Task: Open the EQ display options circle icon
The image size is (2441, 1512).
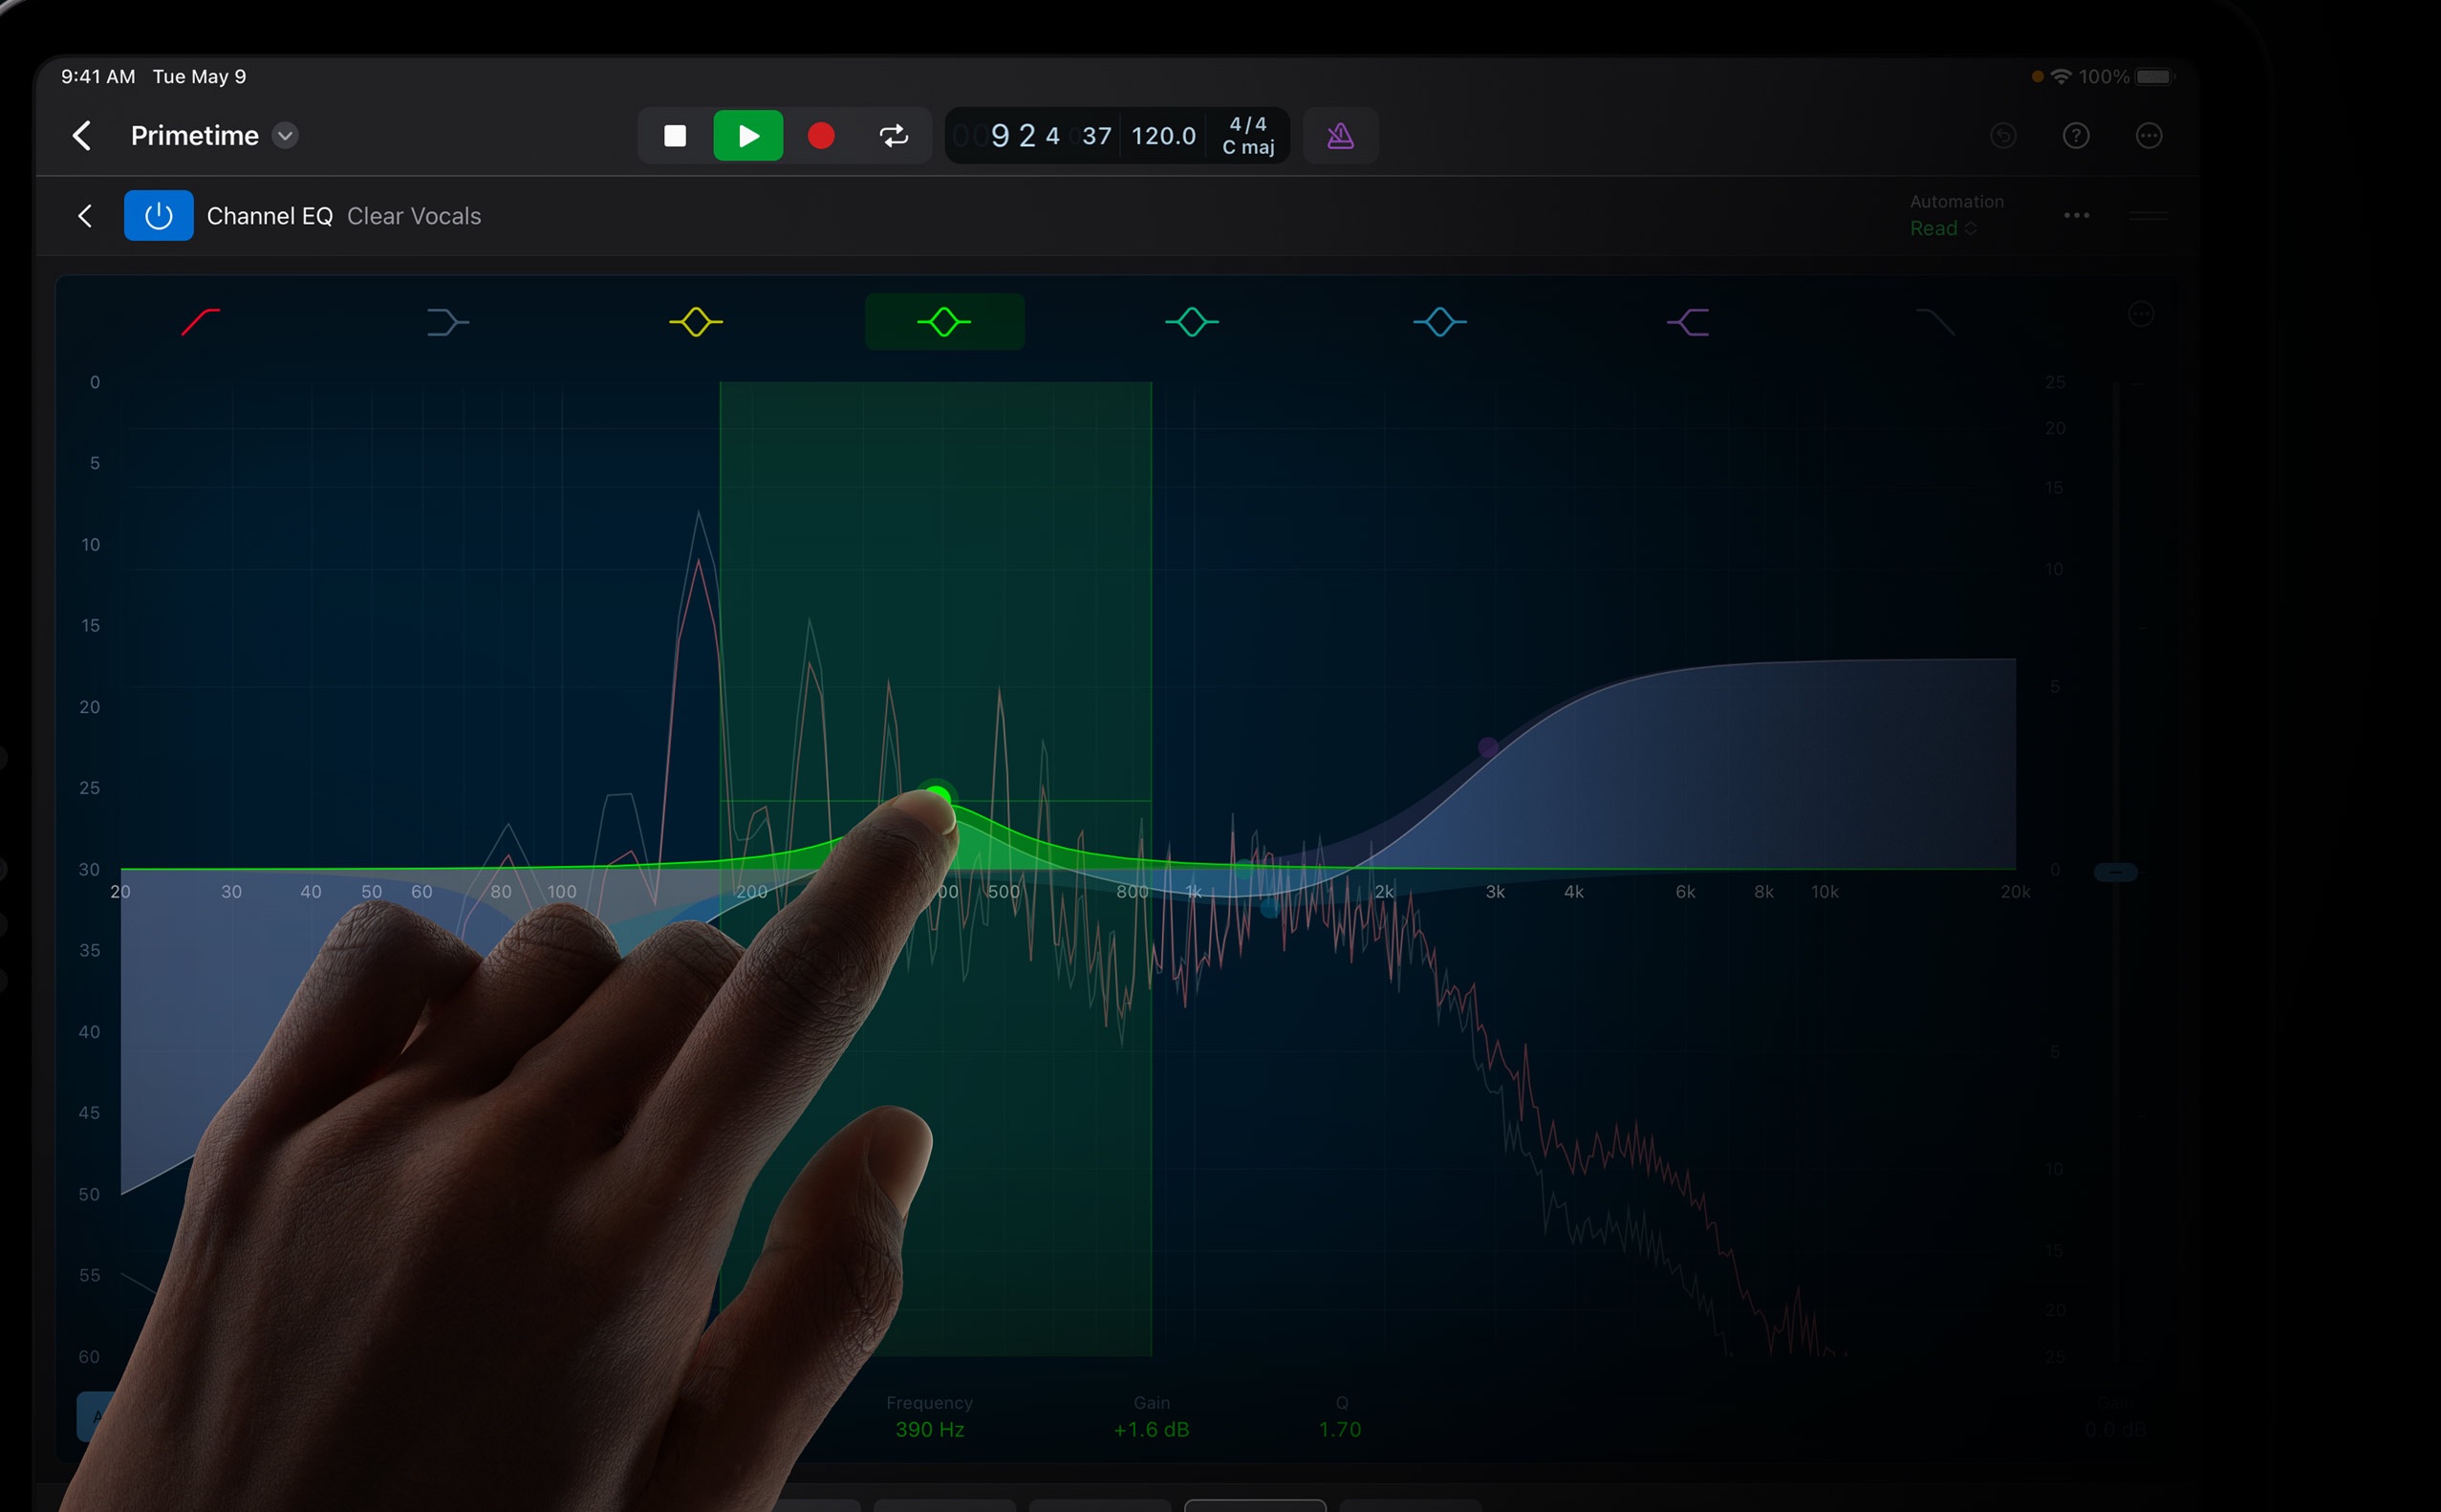Action: [x=2140, y=314]
